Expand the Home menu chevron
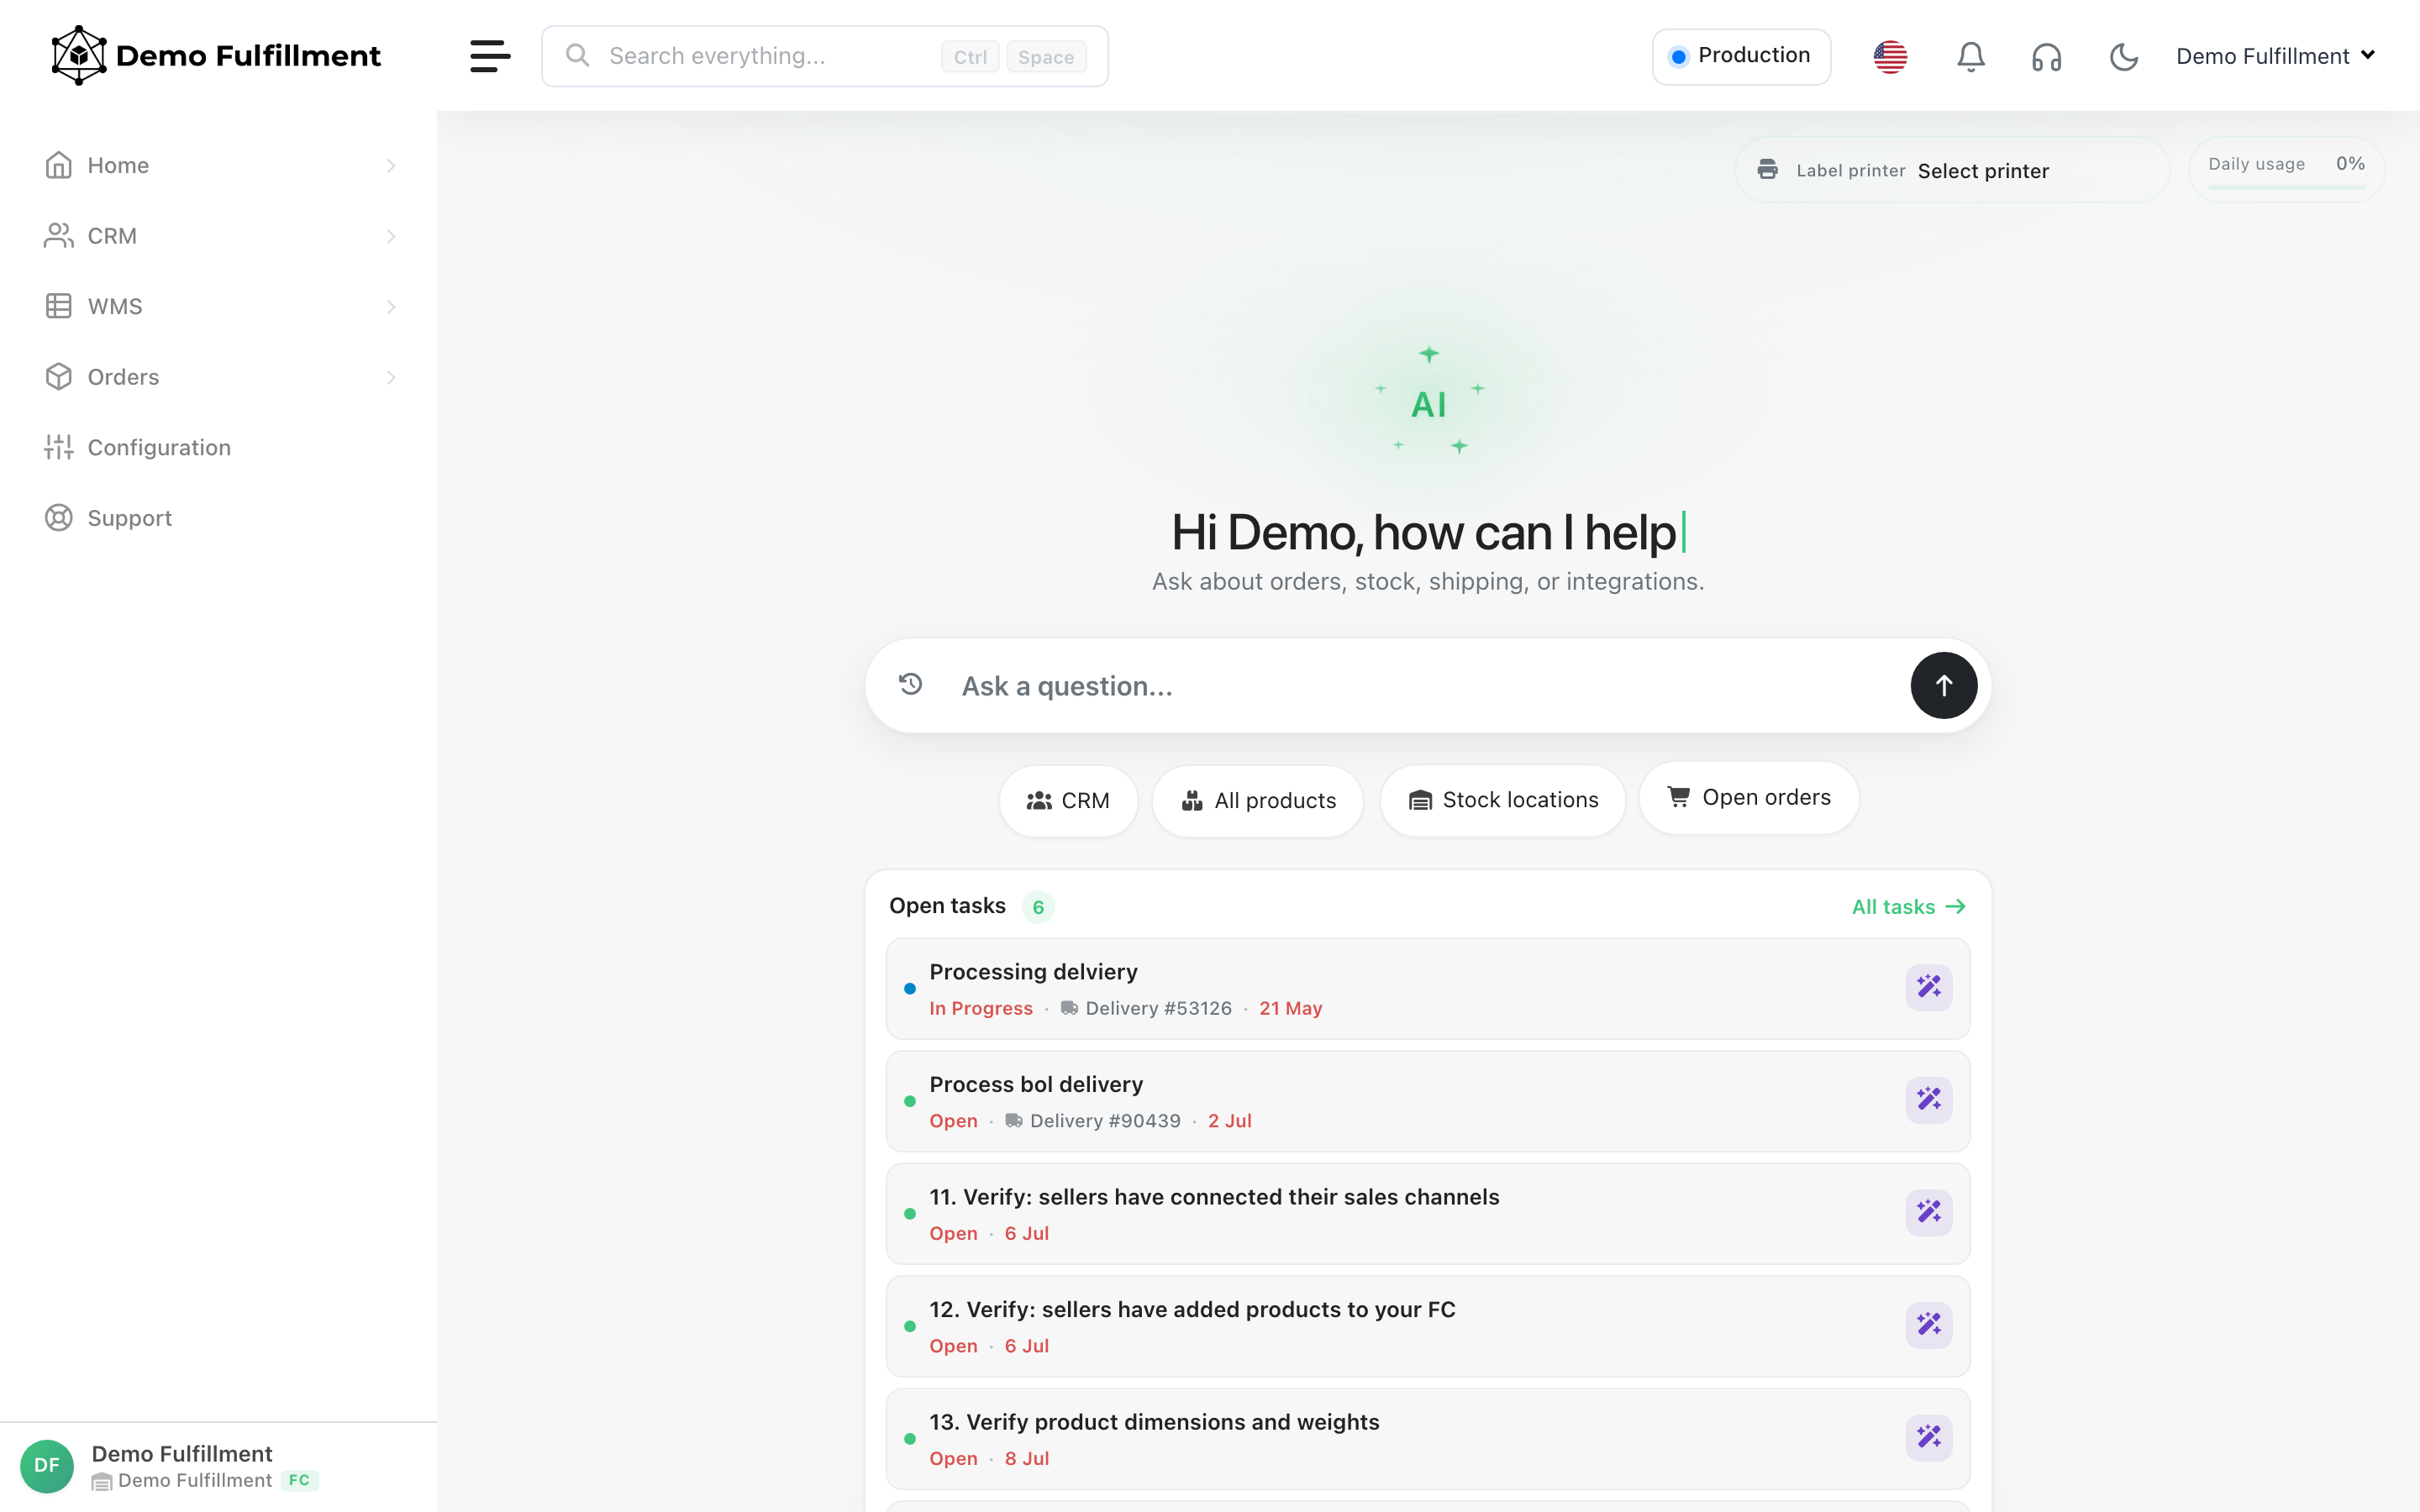 pyautogui.click(x=391, y=166)
